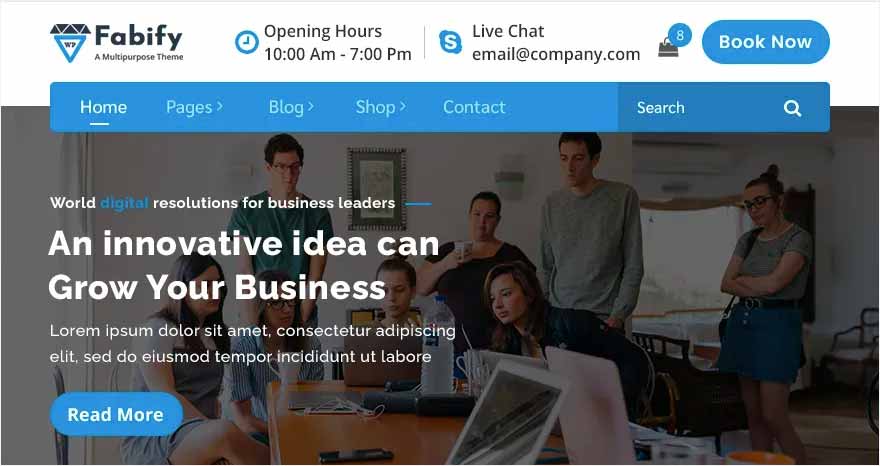
Task: Click the cart count badge showing 8
Action: point(680,35)
